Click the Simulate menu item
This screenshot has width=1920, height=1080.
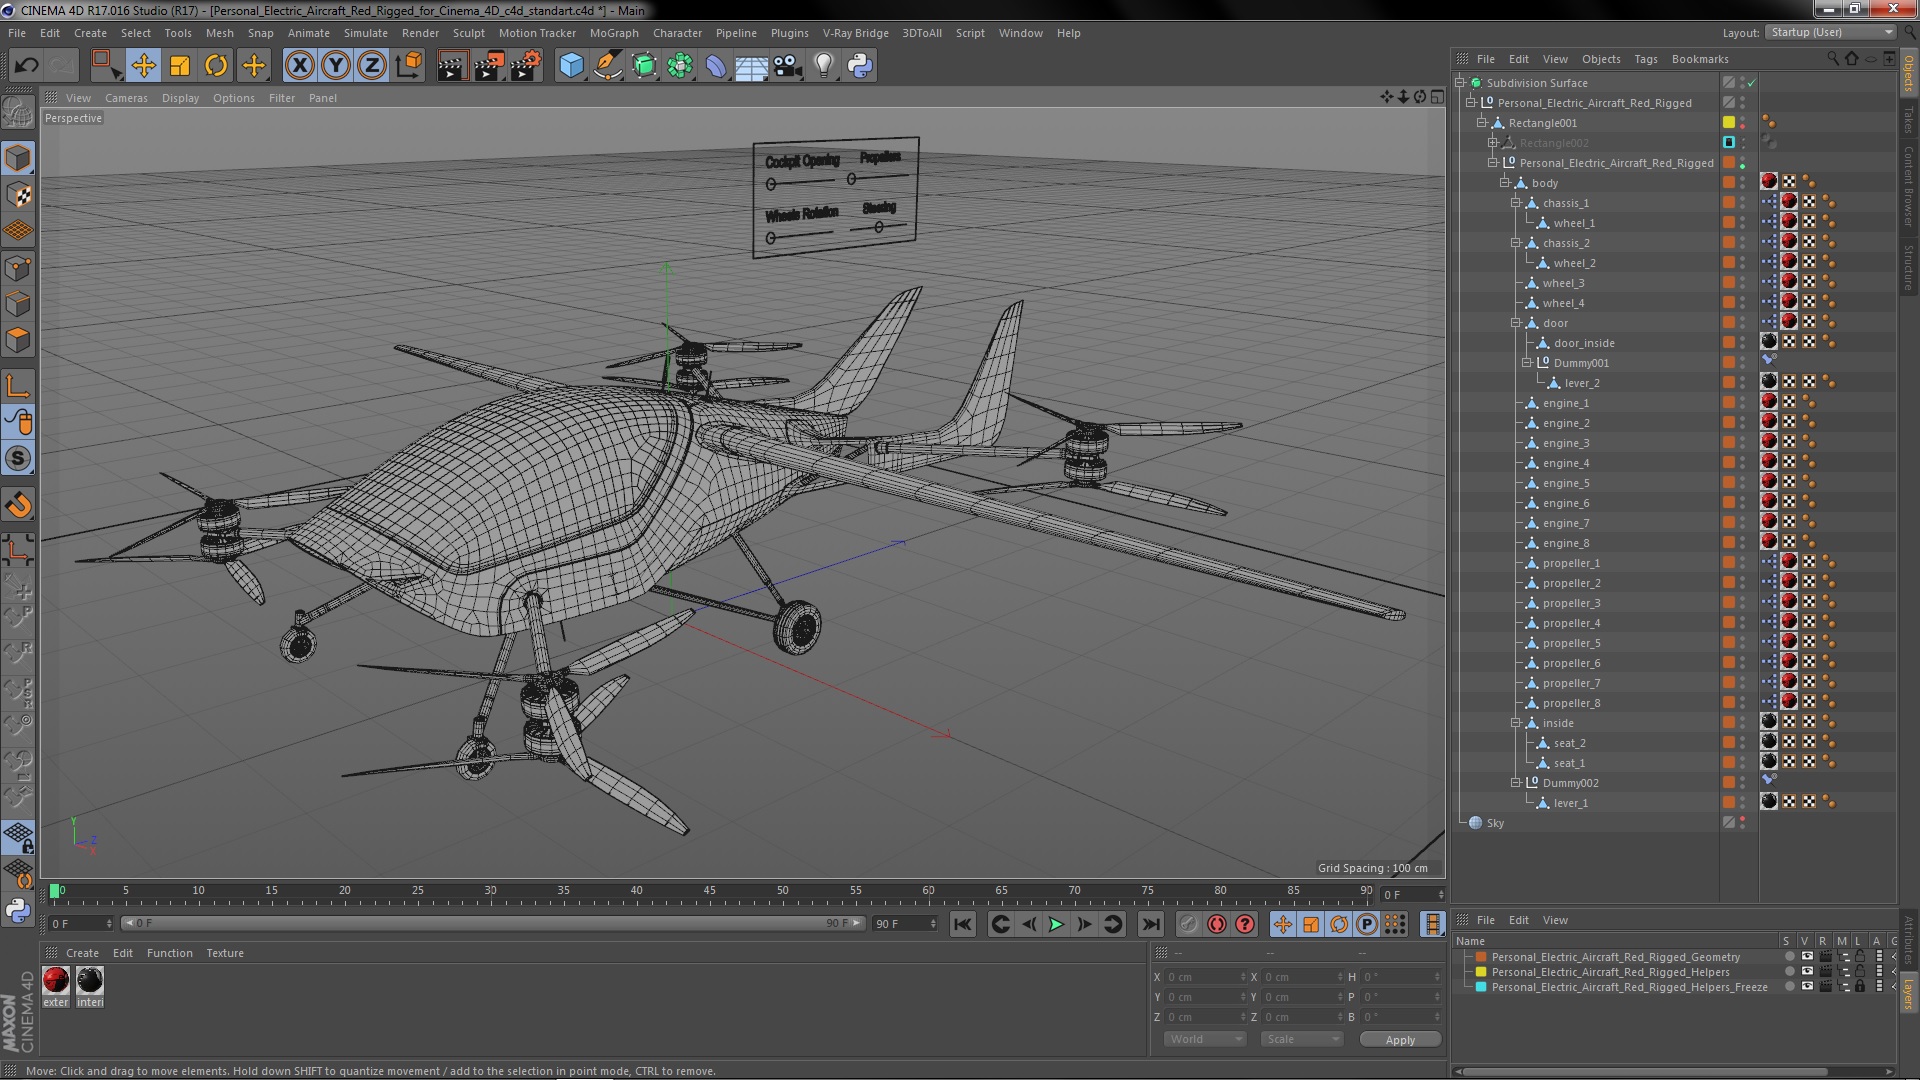365,32
